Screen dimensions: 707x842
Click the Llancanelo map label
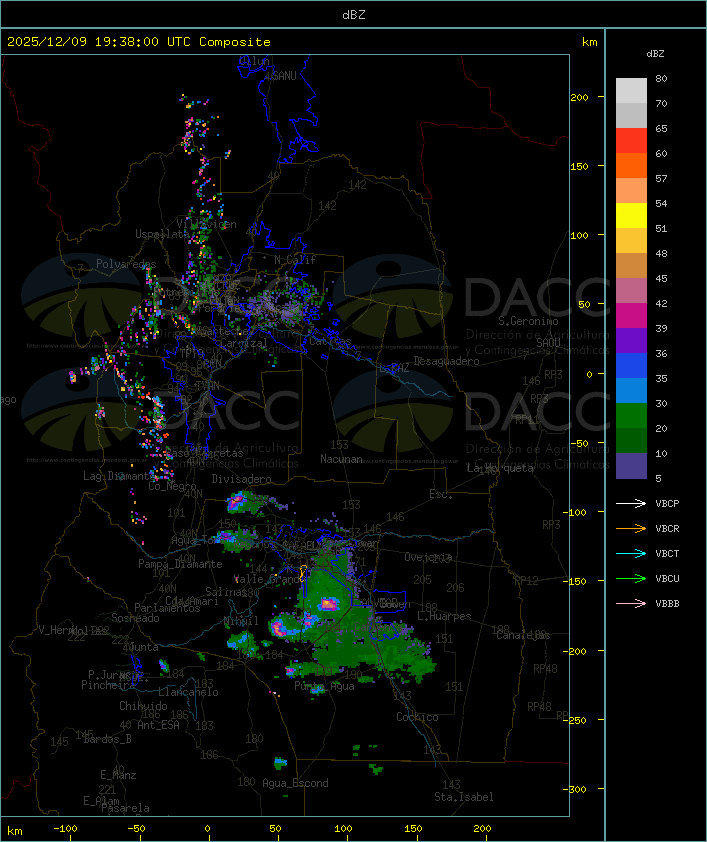click(x=188, y=692)
